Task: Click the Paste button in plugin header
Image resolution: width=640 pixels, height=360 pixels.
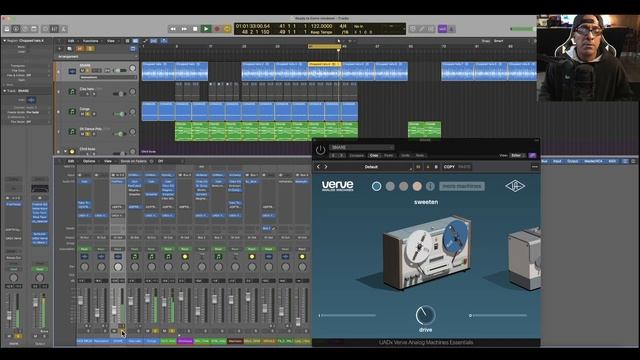Action: tap(389, 156)
